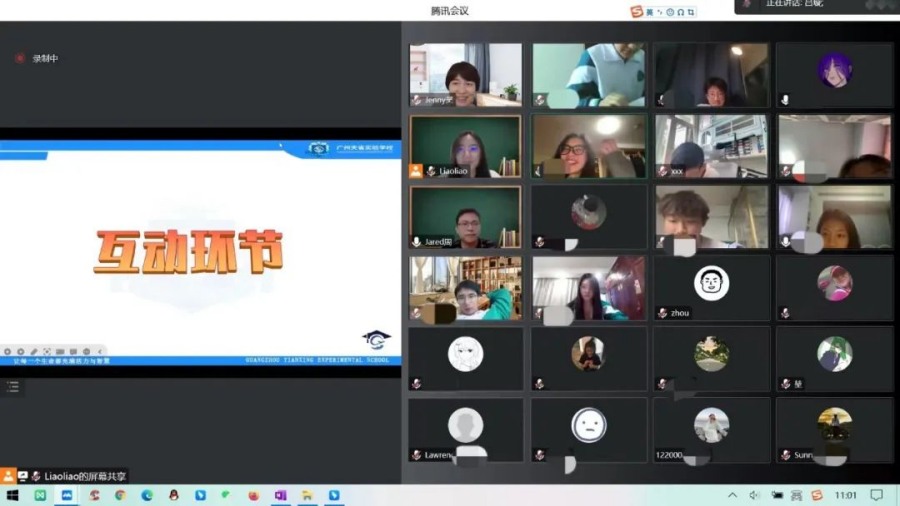900x506 pixels.
Task: Click the 互动环节 slide heading
Action: 189,251
